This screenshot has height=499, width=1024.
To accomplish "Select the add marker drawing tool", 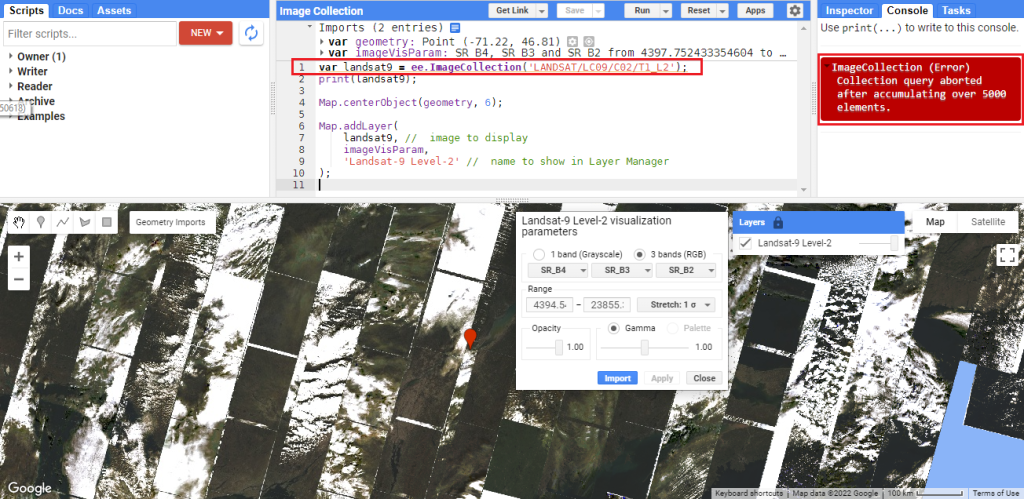I will 40,222.
